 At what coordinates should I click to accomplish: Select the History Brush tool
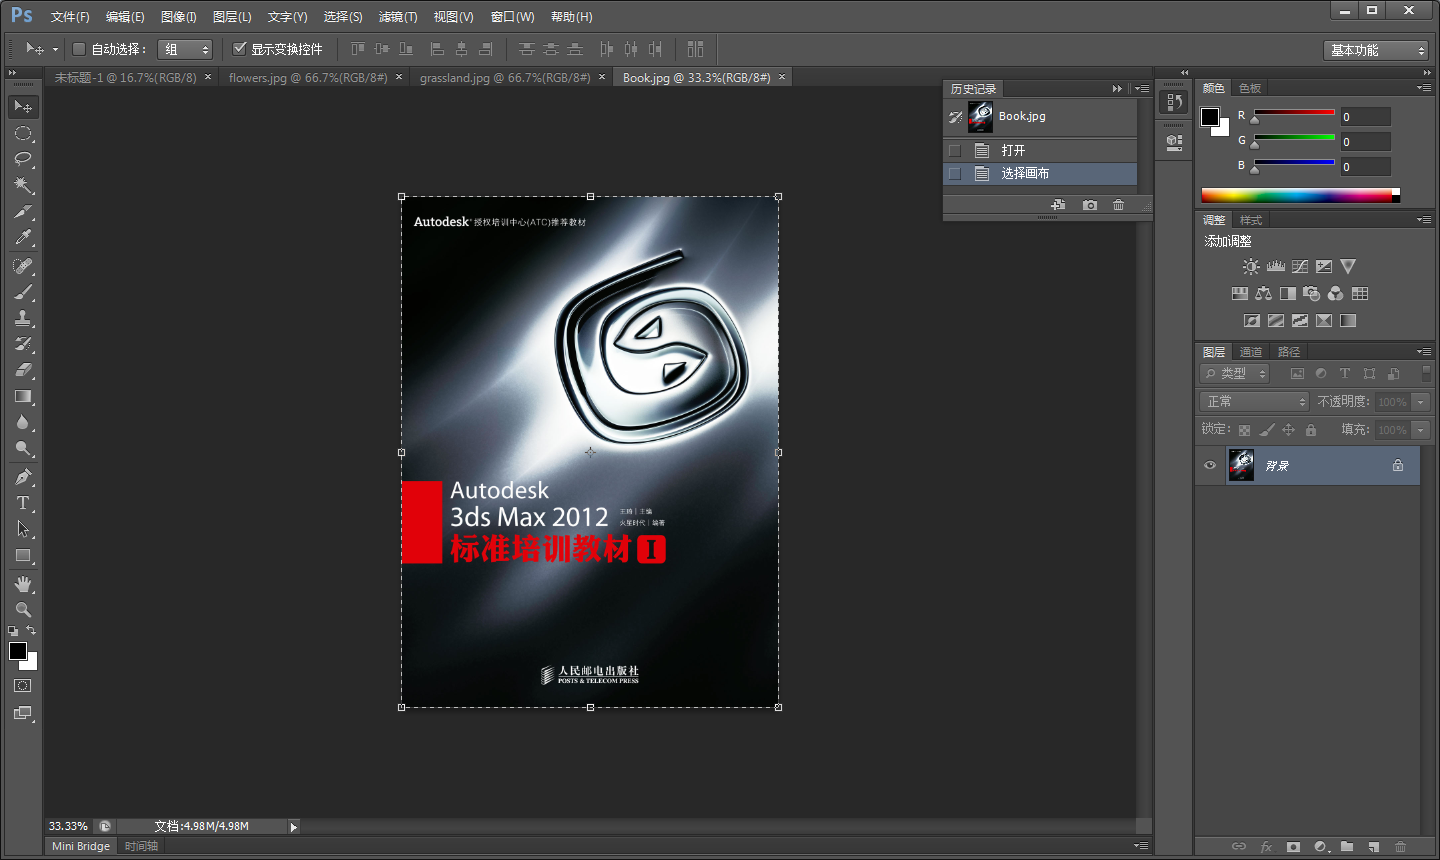[23, 344]
